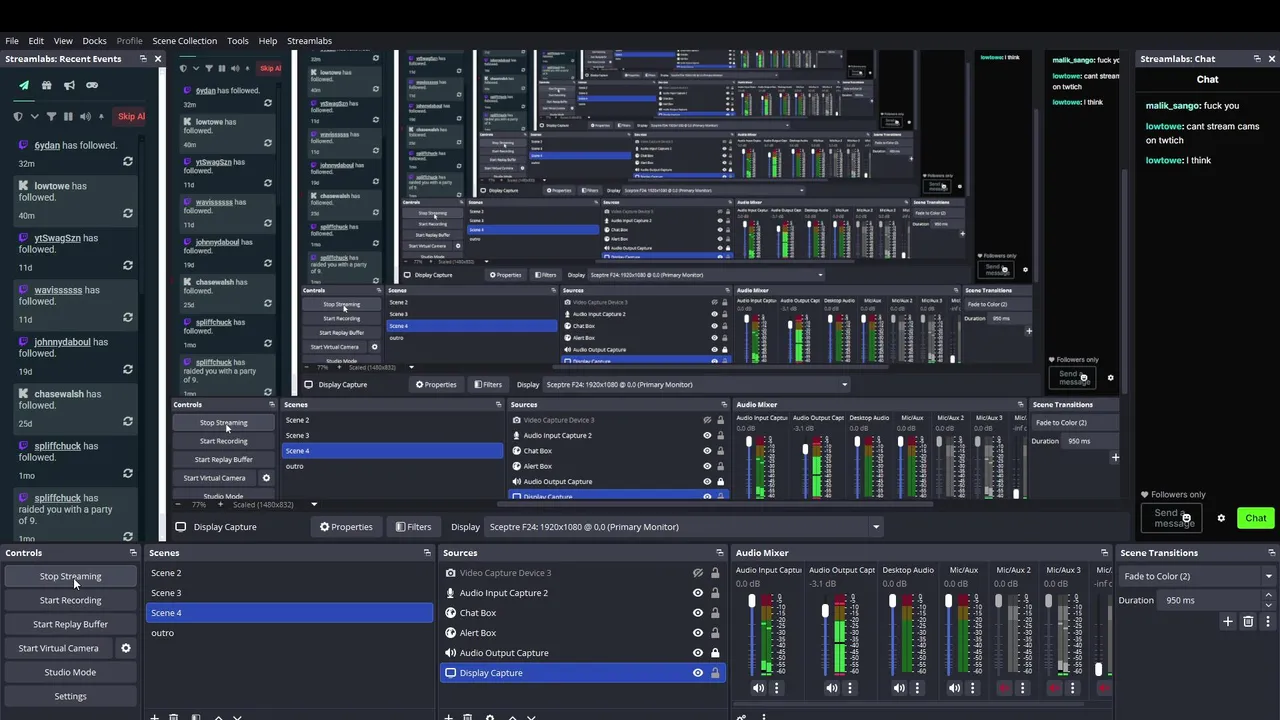Open source Properties above the docks
The image size is (1280, 720).
[x=346, y=527]
